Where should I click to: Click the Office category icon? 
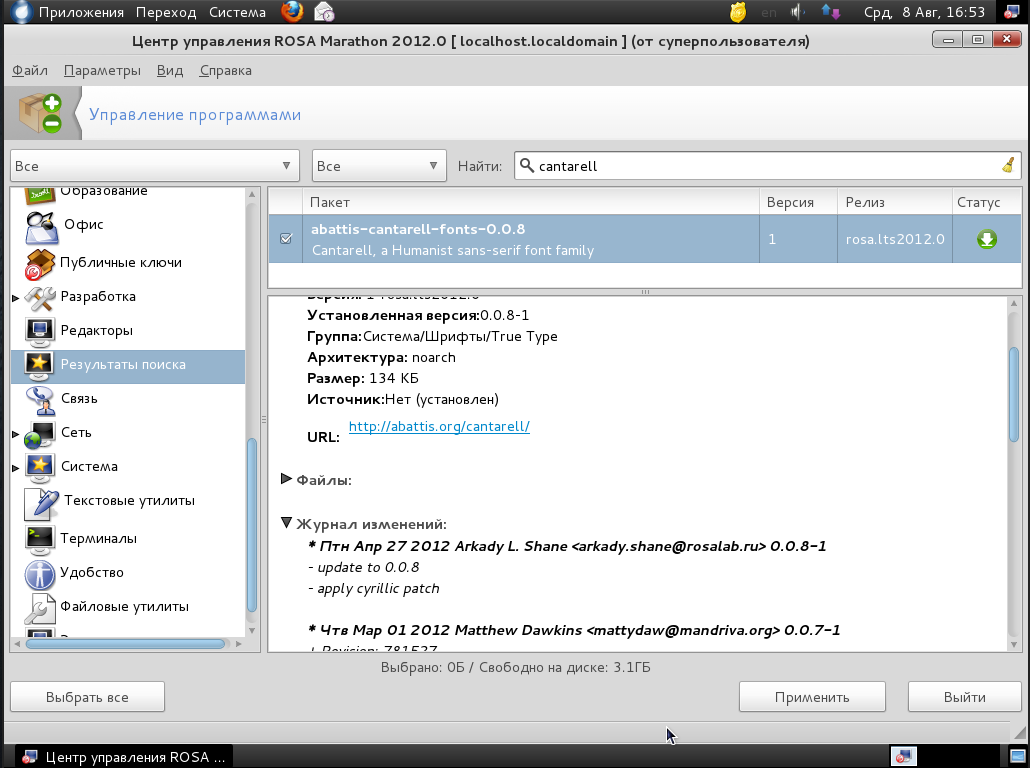tap(42, 227)
